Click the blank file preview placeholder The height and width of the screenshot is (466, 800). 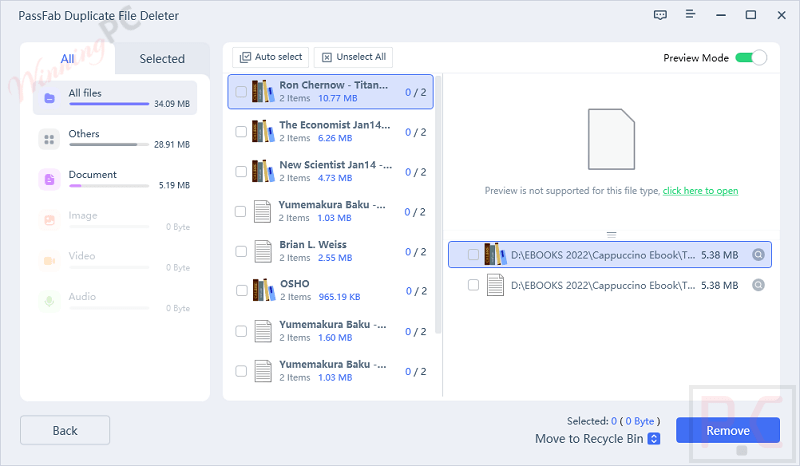coord(611,139)
